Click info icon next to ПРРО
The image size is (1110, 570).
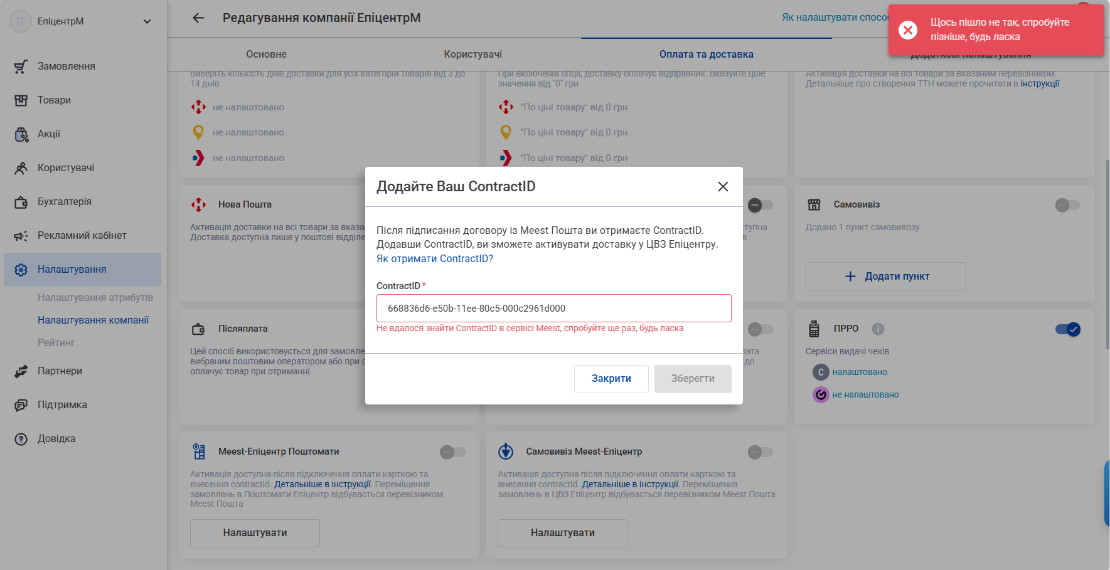click(x=879, y=329)
